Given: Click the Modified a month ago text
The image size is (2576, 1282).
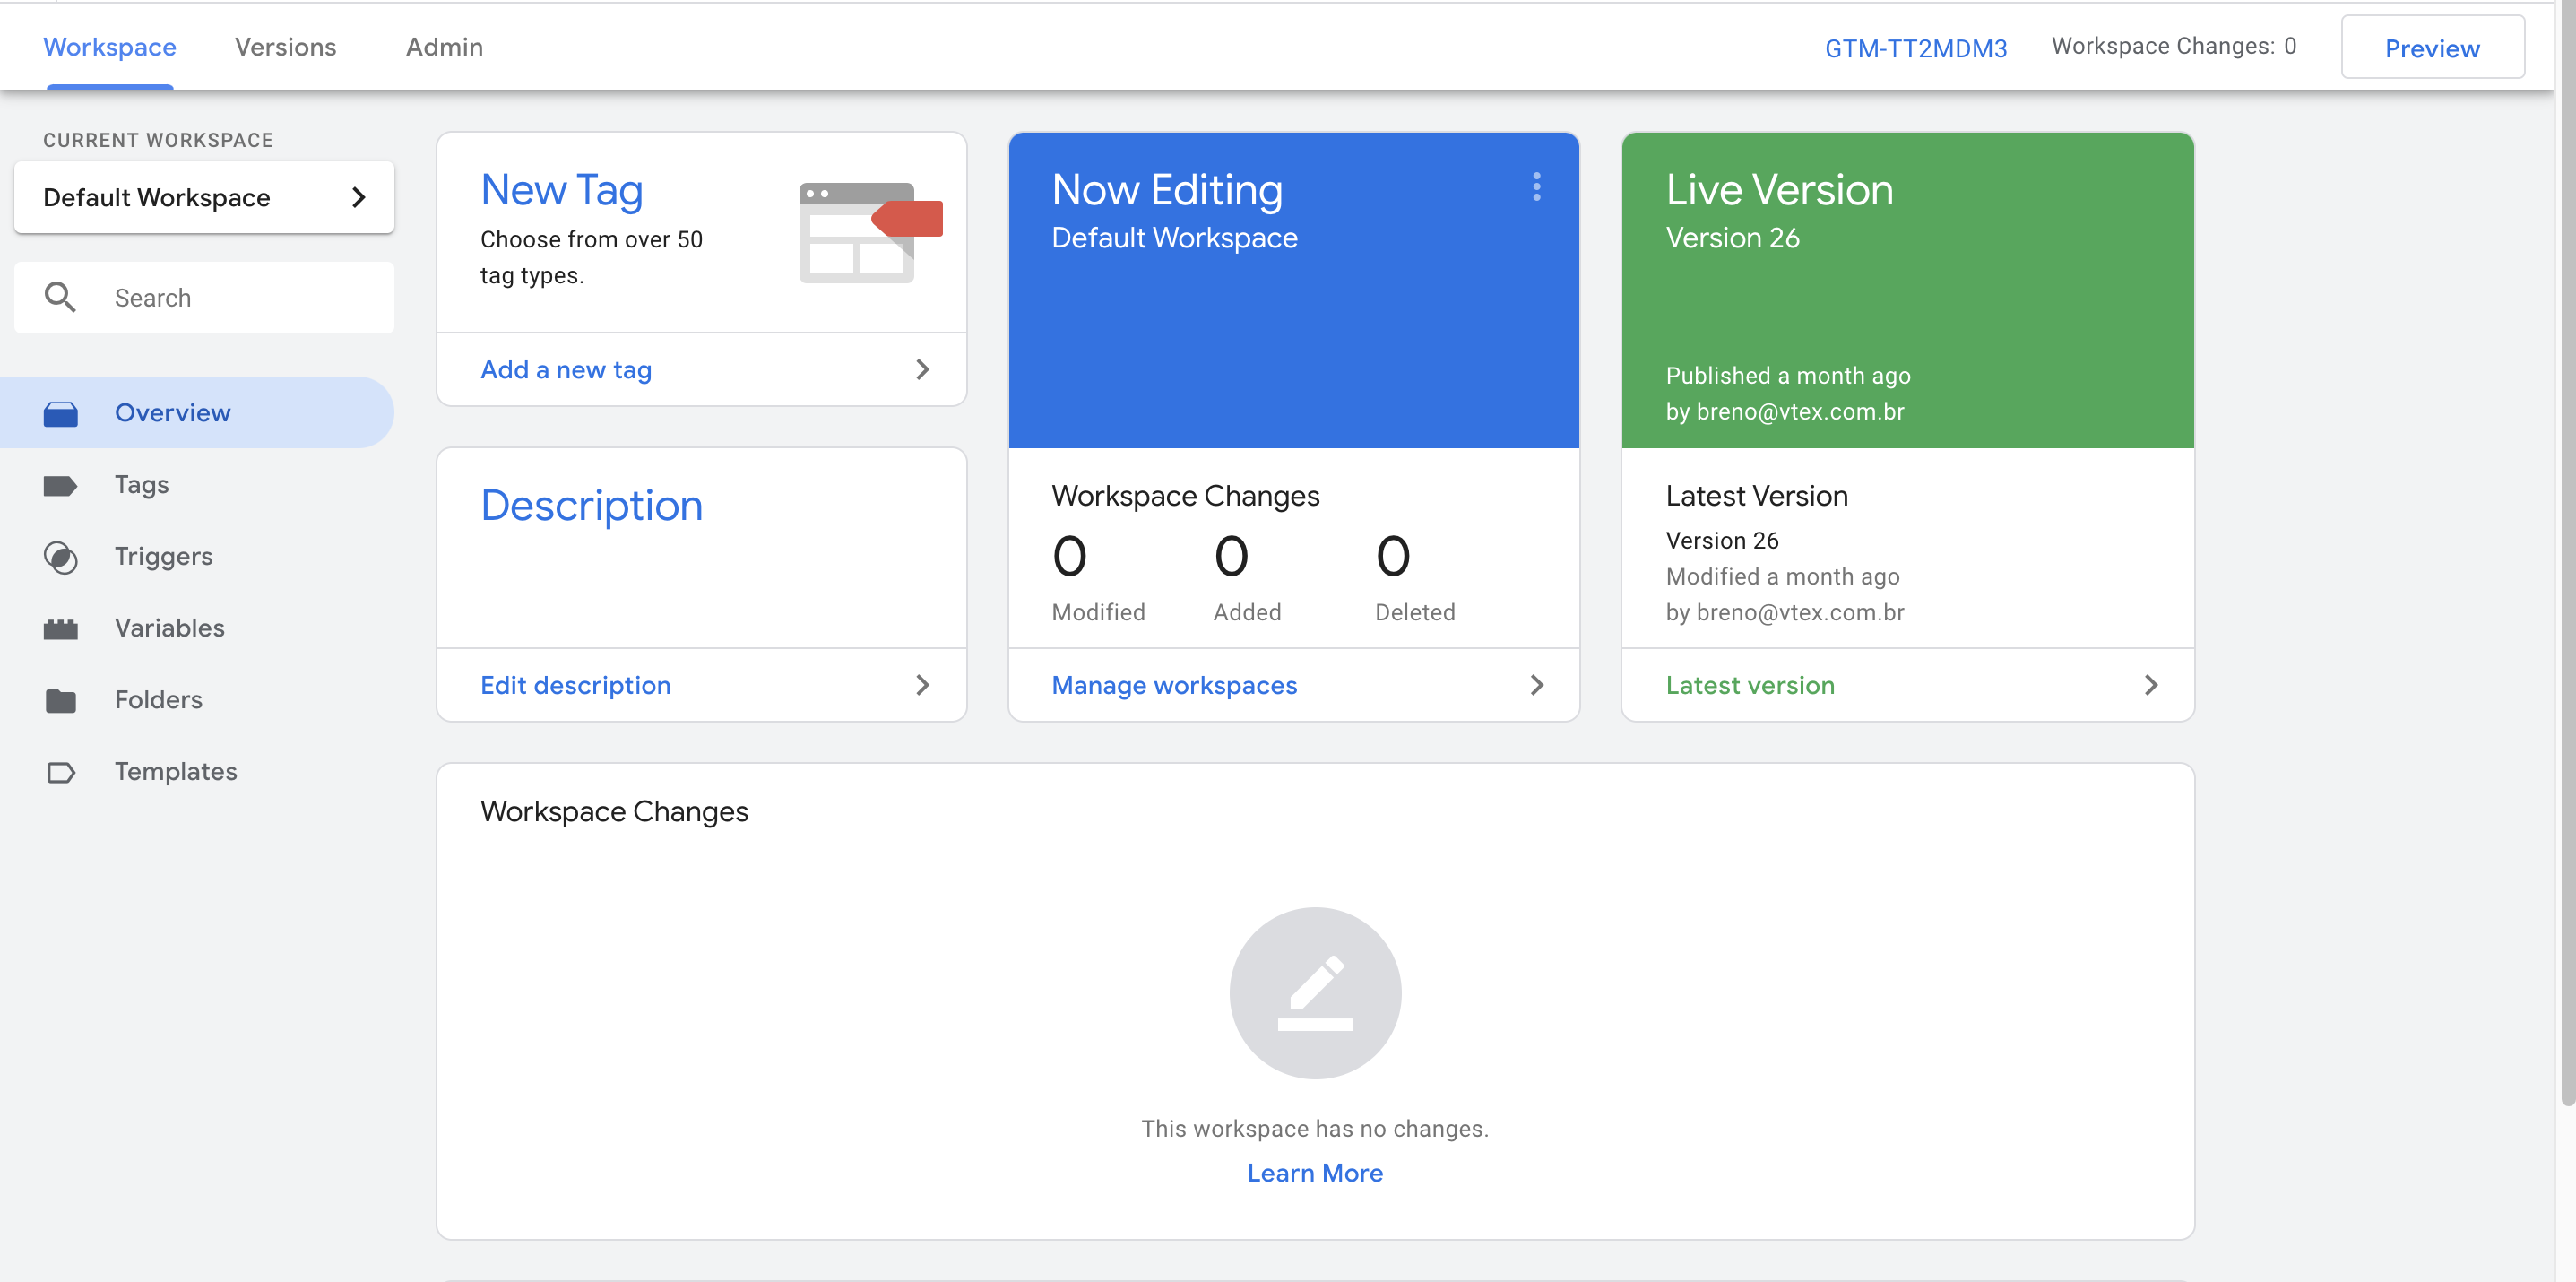Looking at the screenshot, I should click(x=1782, y=576).
